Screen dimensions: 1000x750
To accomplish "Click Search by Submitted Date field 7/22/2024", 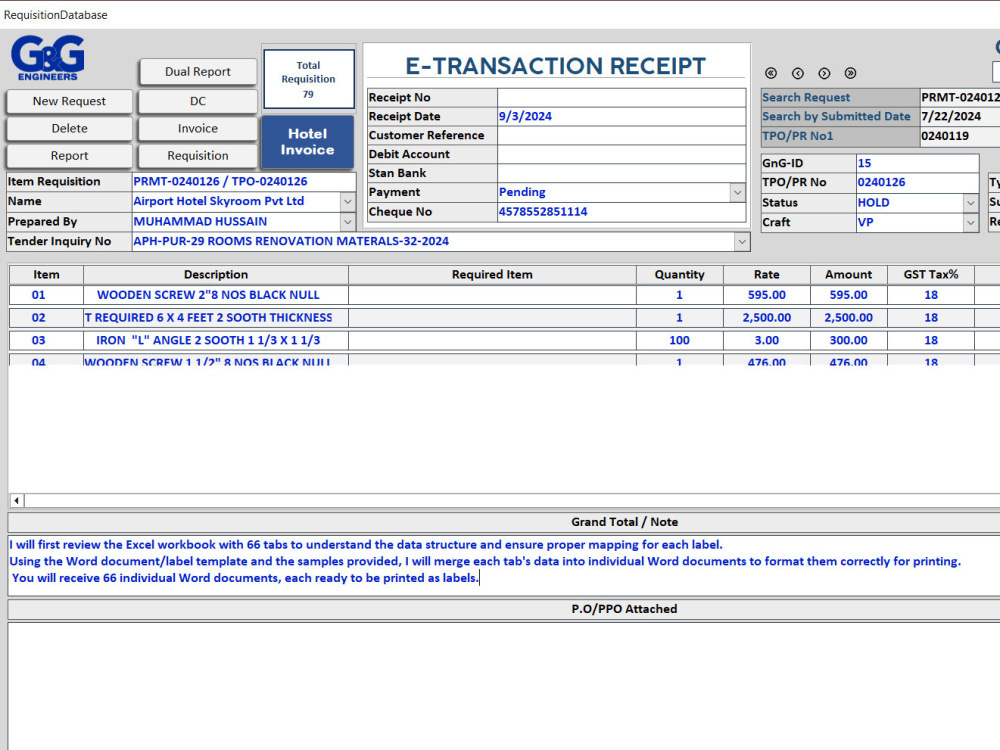I will 960,117.
